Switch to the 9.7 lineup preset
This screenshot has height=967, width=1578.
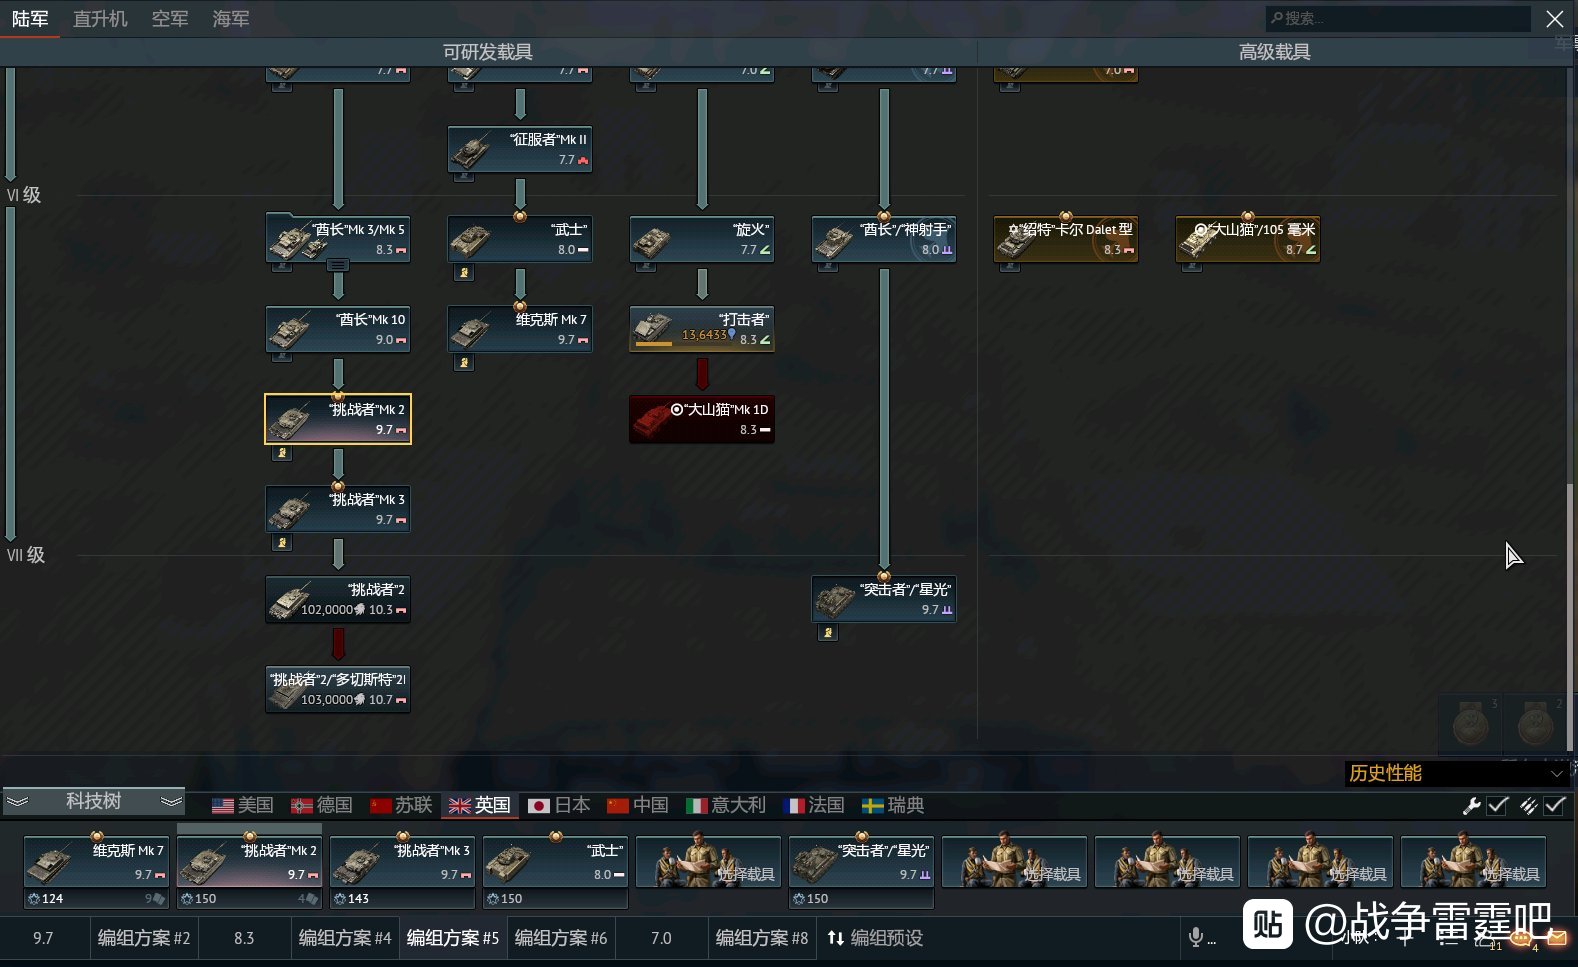coord(43,938)
